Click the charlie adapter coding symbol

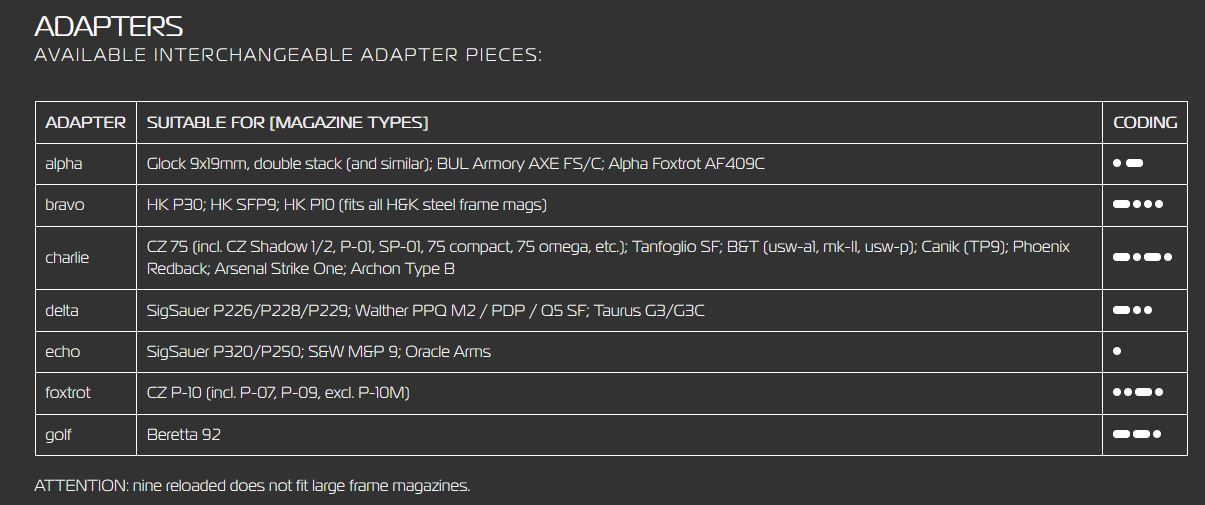point(1142,257)
